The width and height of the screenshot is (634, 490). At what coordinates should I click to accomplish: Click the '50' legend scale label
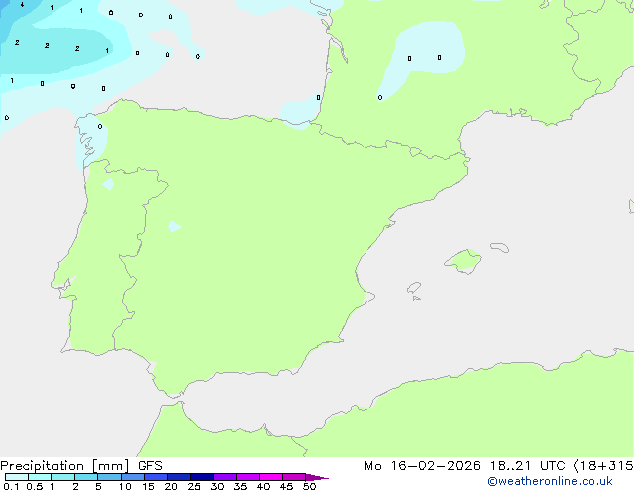point(309,486)
